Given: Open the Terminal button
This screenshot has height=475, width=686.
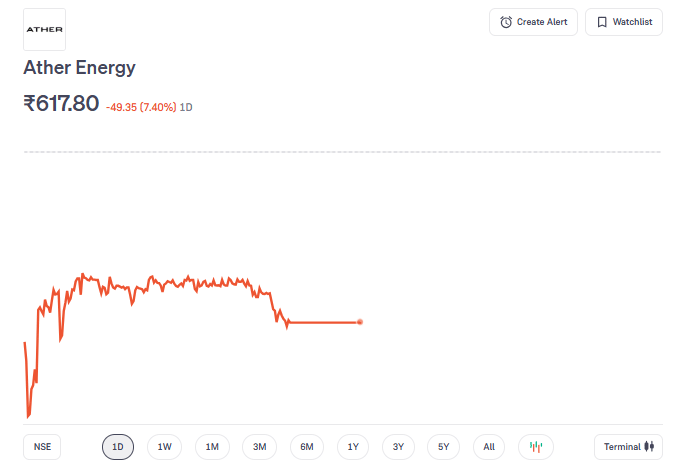Looking at the screenshot, I should (628, 447).
